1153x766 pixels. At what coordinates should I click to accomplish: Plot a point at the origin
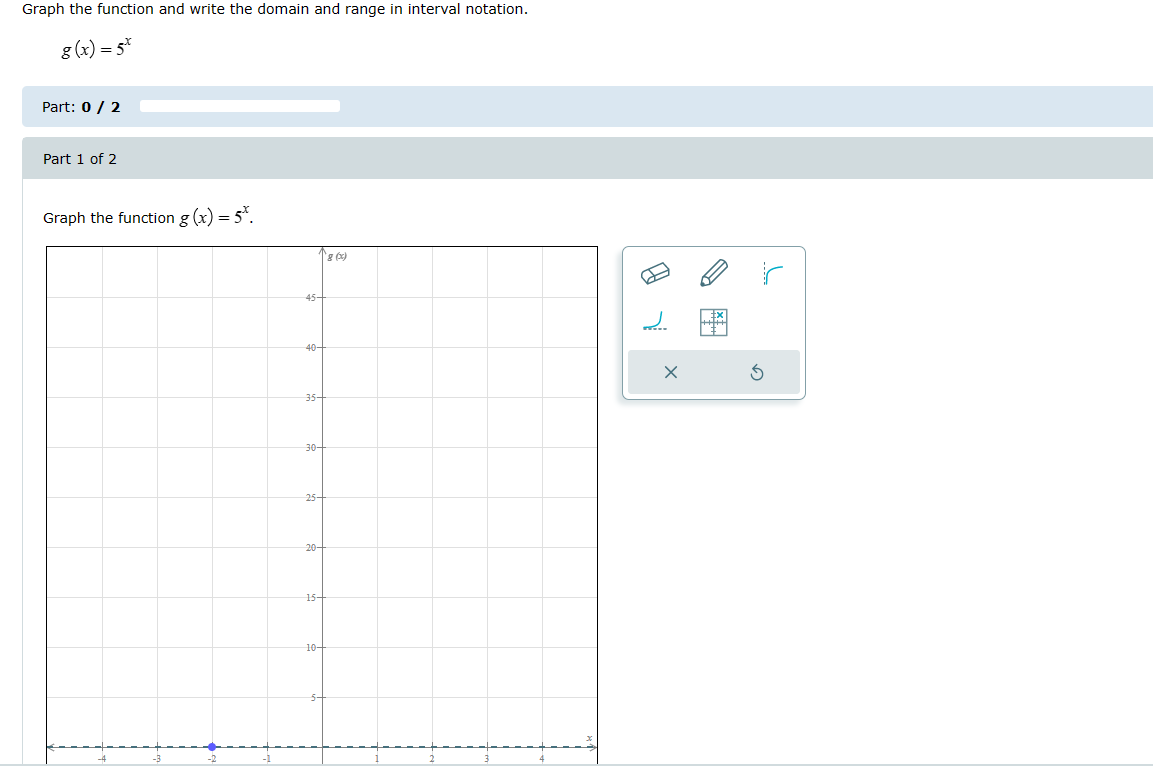(x=322, y=746)
